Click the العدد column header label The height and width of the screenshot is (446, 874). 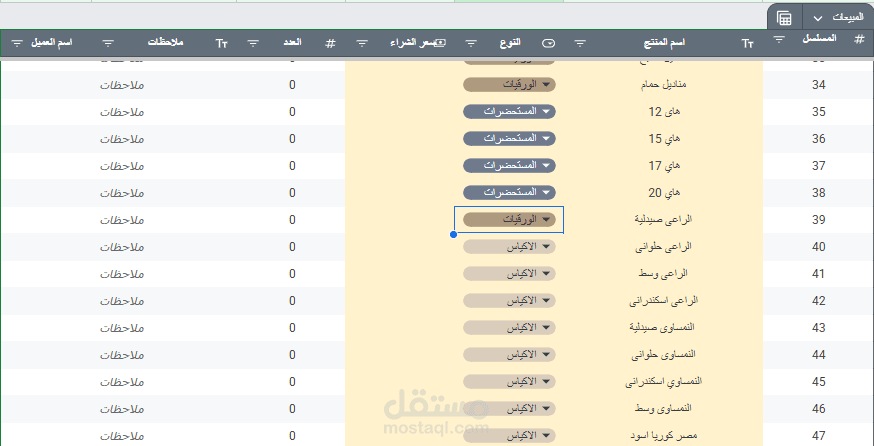pos(292,43)
